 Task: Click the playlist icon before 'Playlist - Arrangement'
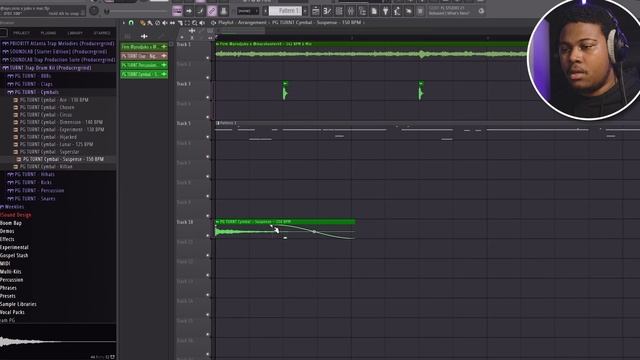point(213,23)
